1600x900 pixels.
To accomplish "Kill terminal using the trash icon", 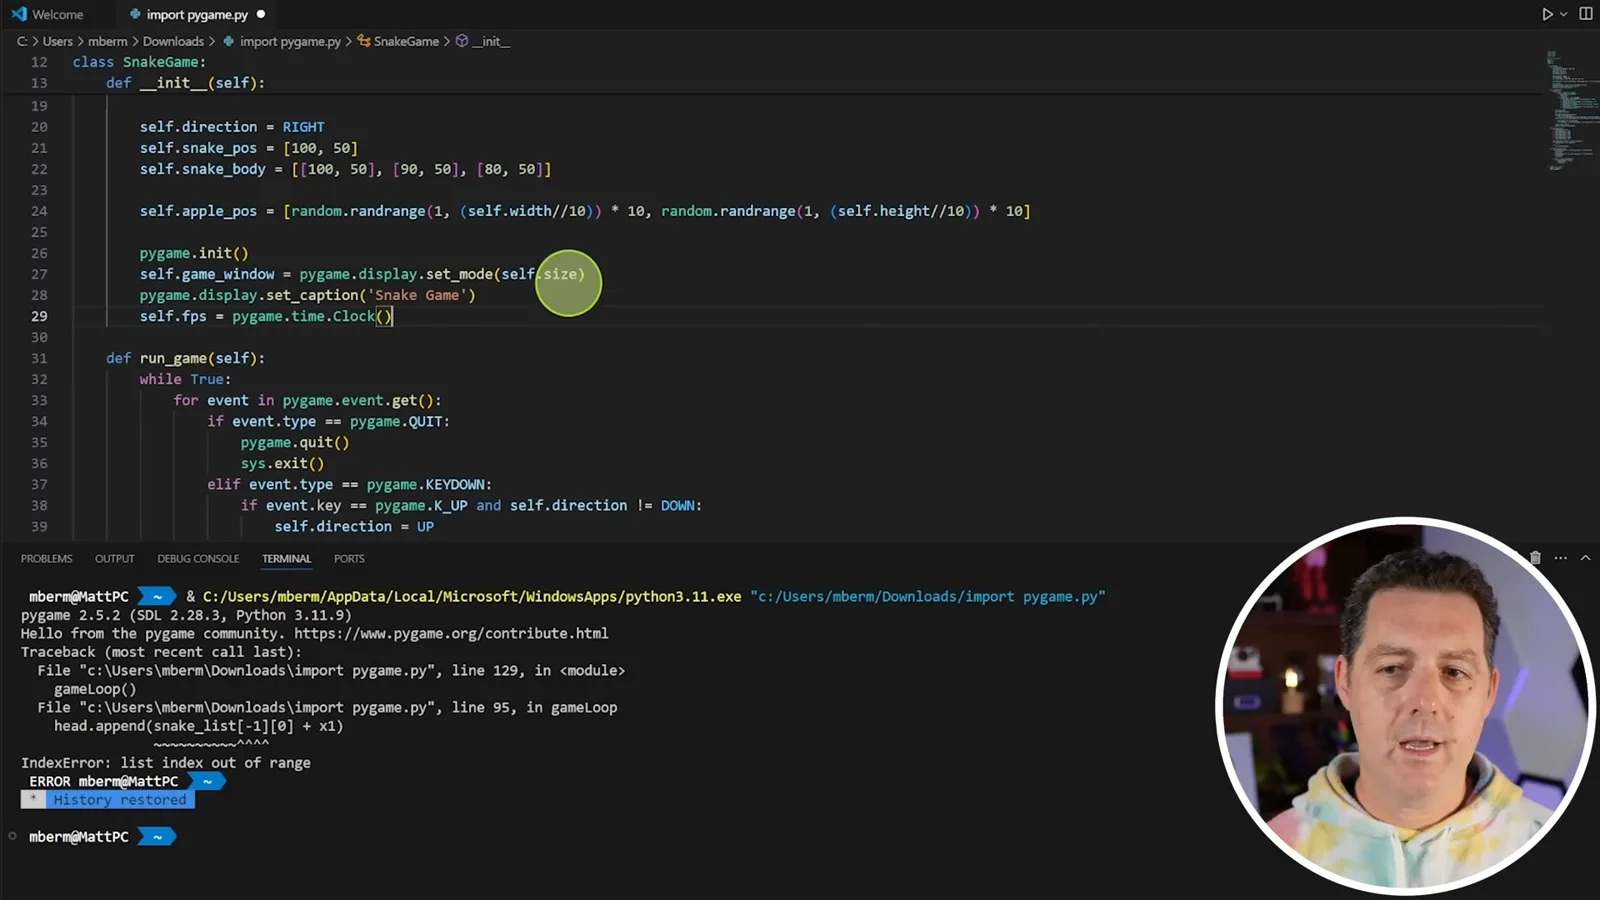I will (x=1535, y=558).
